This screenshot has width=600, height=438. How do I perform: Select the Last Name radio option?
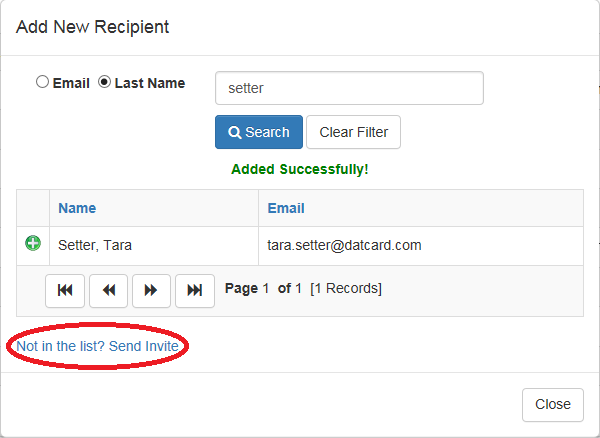coord(104,82)
